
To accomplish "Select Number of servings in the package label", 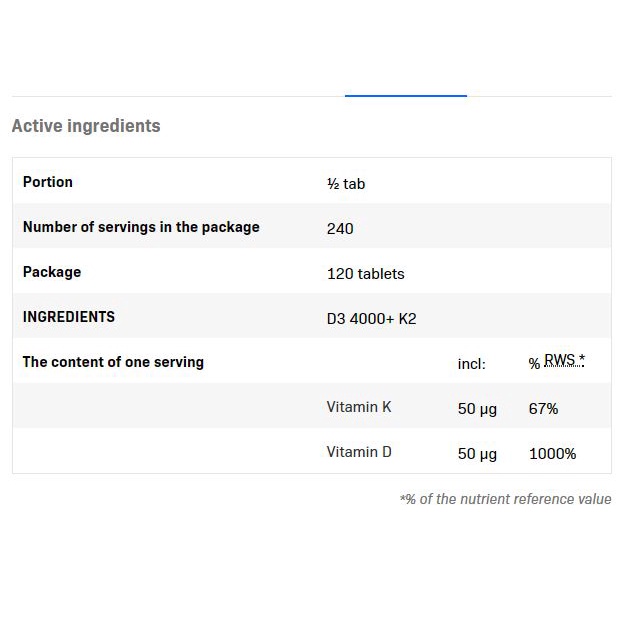I will [141, 227].
